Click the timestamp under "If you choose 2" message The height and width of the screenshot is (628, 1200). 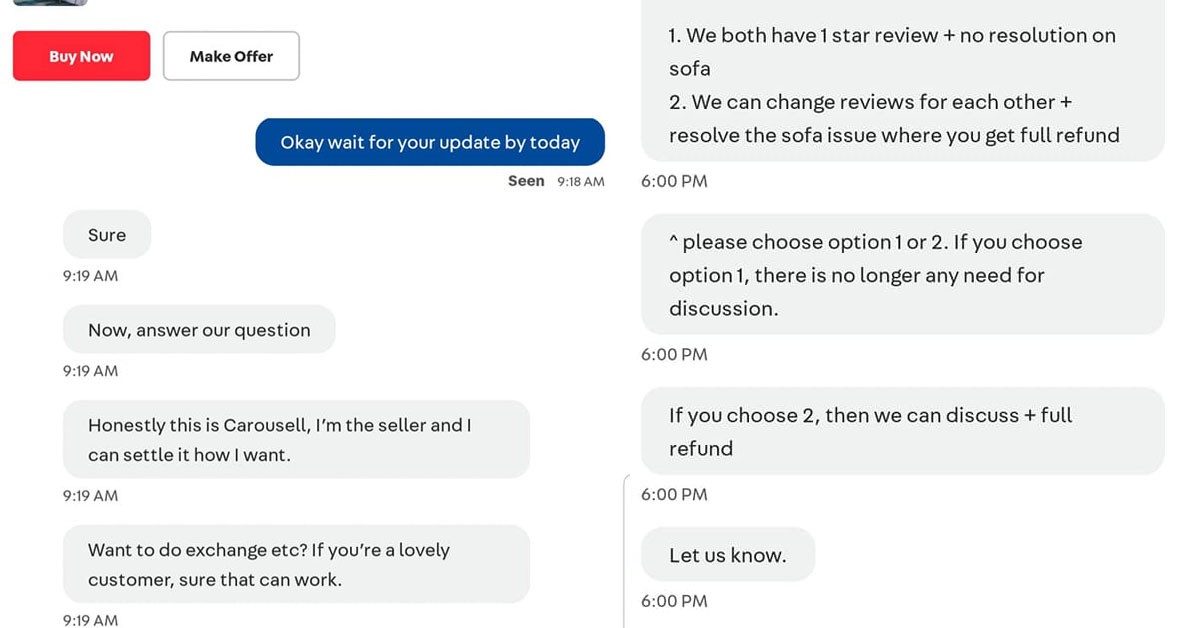(674, 494)
